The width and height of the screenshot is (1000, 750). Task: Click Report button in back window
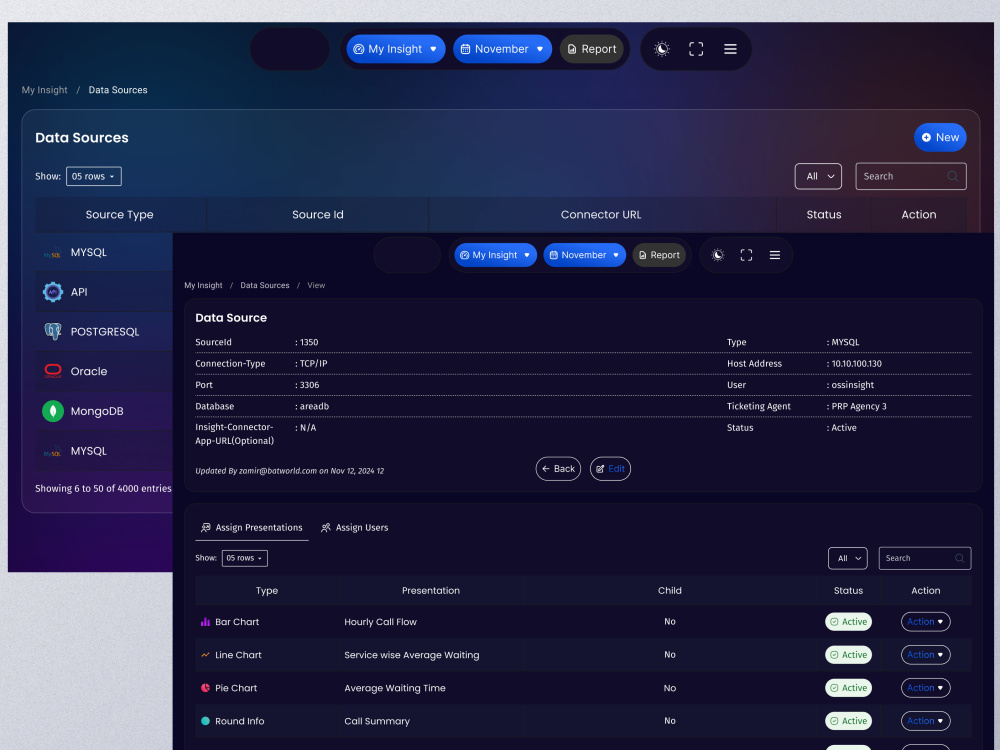[591, 49]
